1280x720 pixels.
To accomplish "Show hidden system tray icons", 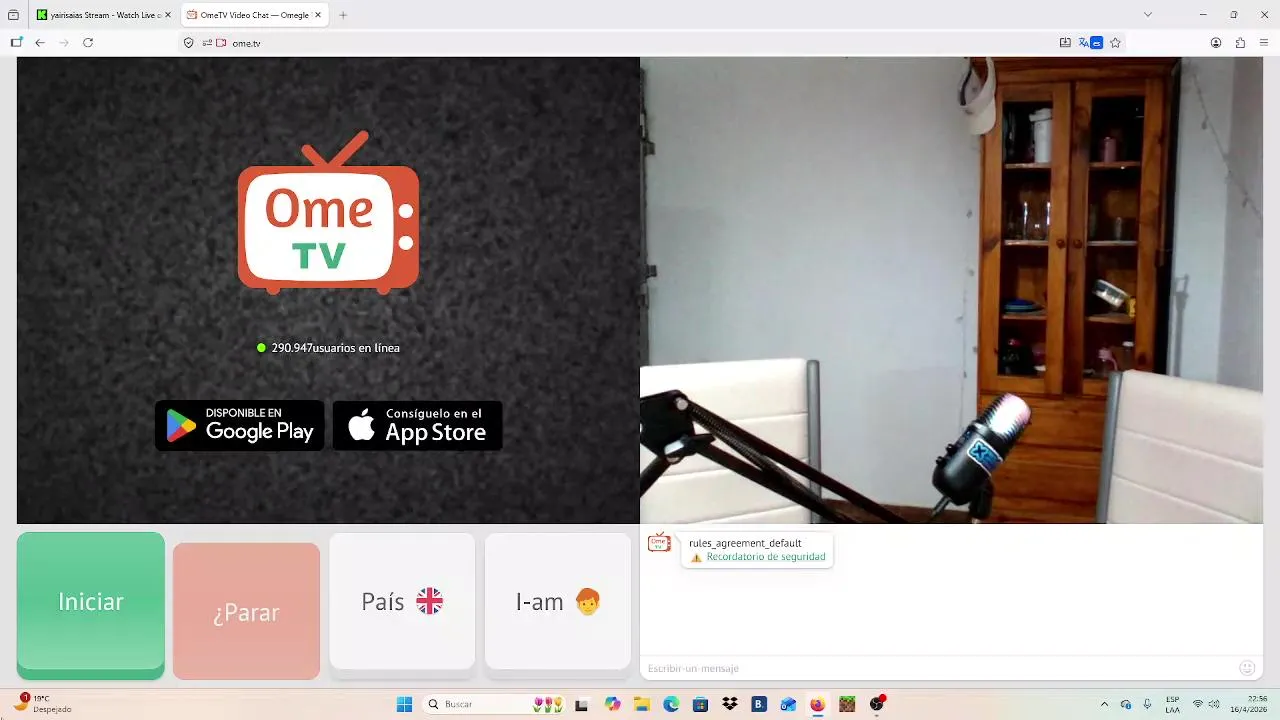I will 1104,704.
